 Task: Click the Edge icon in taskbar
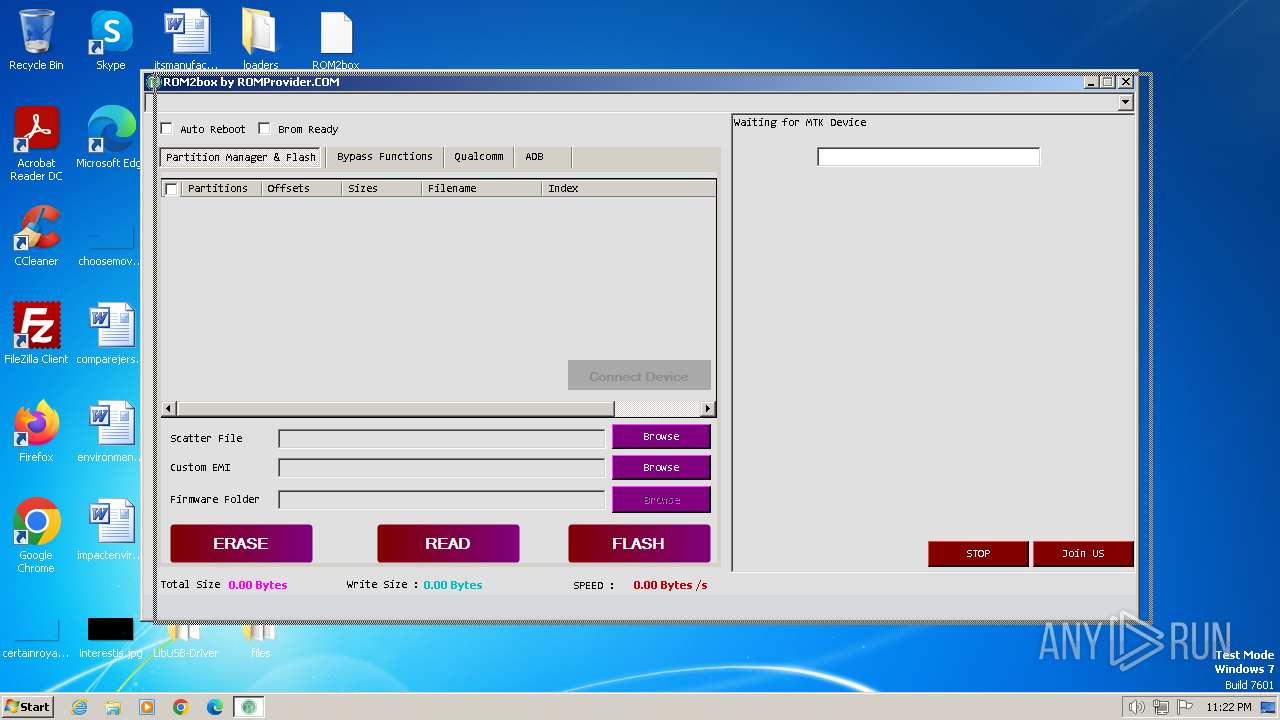(x=215, y=707)
